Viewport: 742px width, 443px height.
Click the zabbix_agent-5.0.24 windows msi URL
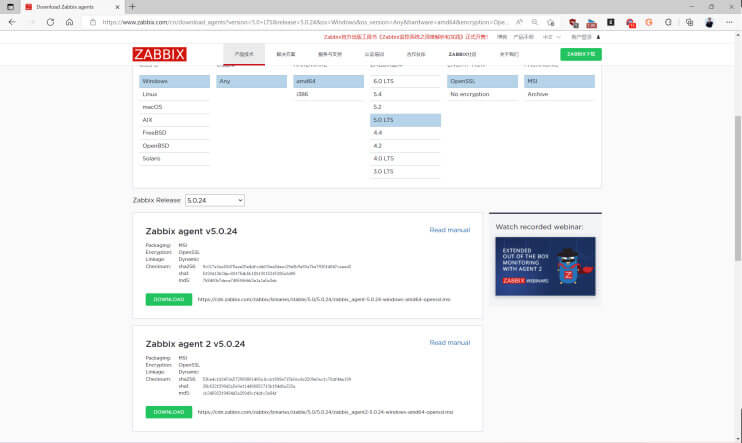pyautogui.click(x=324, y=299)
